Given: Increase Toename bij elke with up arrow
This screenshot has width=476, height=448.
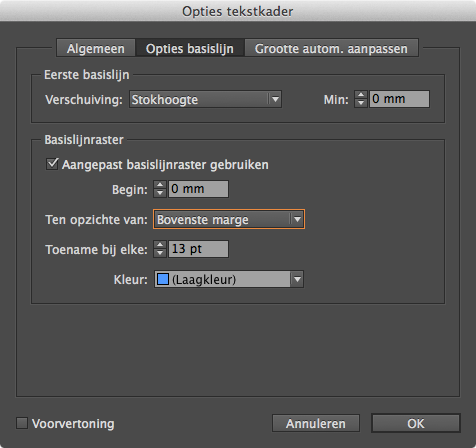Looking at the screenshot, I should coord(160,245).
